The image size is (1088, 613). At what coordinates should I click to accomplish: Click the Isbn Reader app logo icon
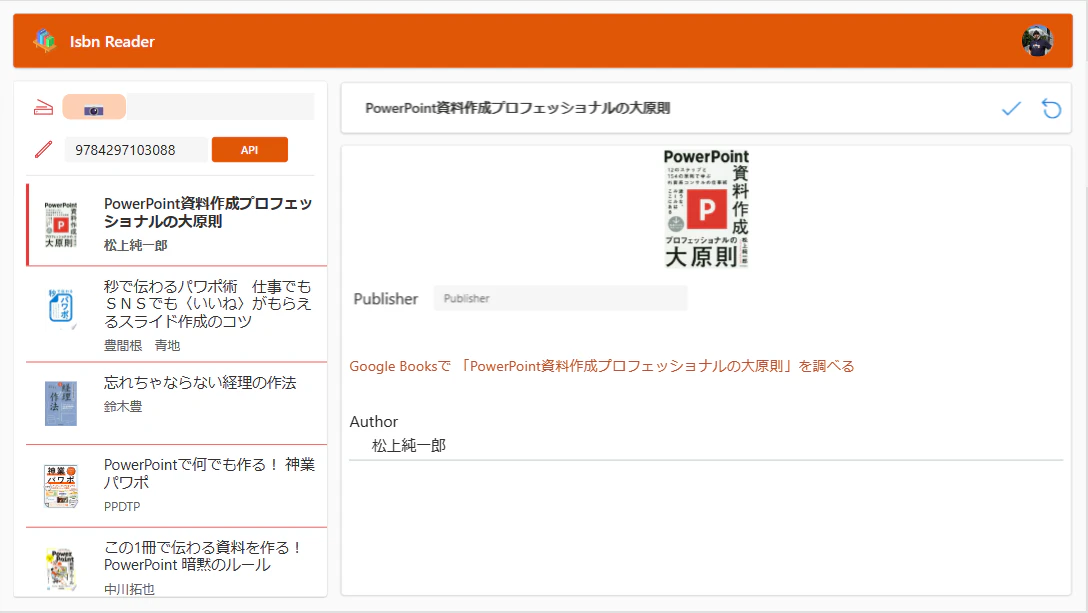[x=45, y=41]
